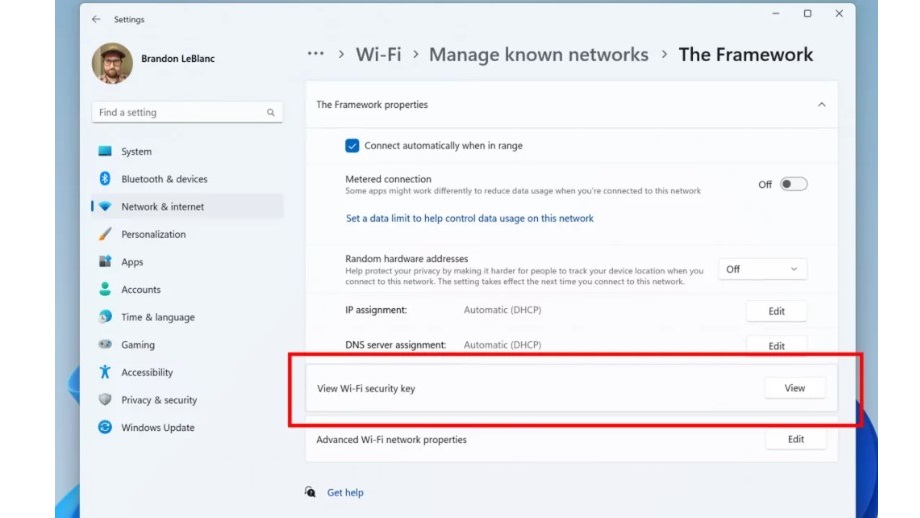Viewport: 920px width, 518px height.
Task: Open Random hardware addresses dropdown
Action: coord(762,269)
